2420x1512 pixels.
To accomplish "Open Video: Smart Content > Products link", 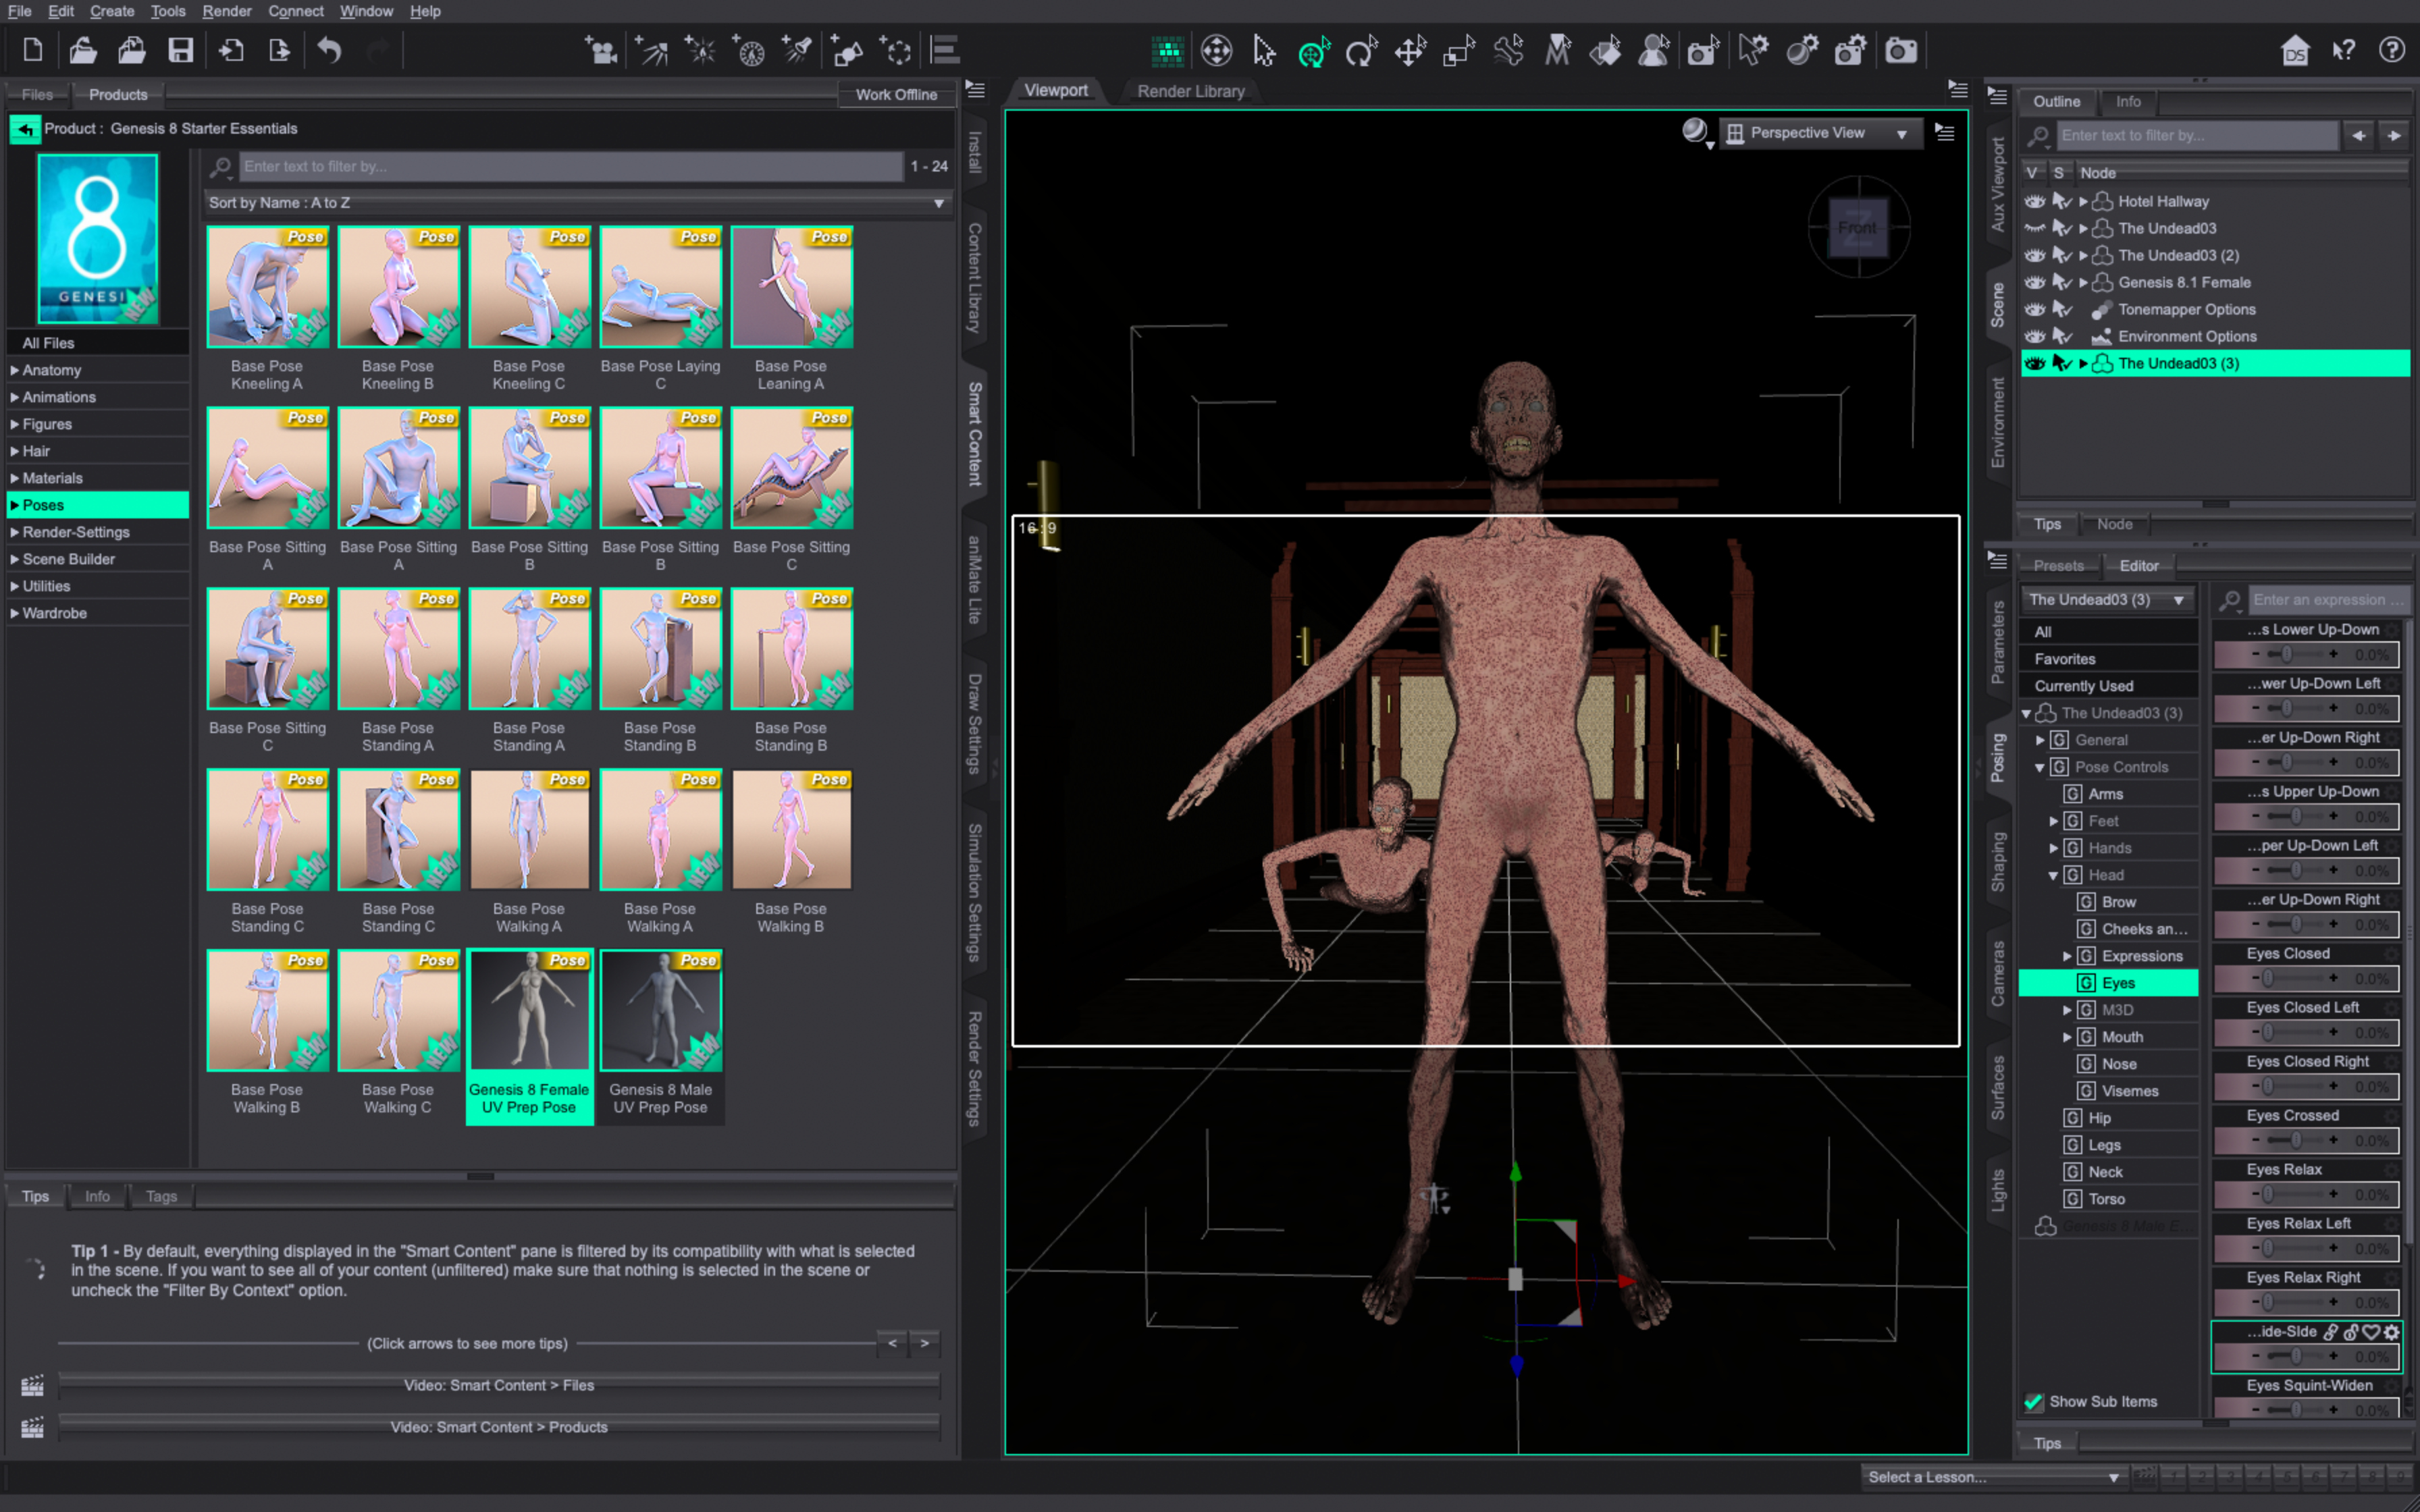I will (499, 1427).
